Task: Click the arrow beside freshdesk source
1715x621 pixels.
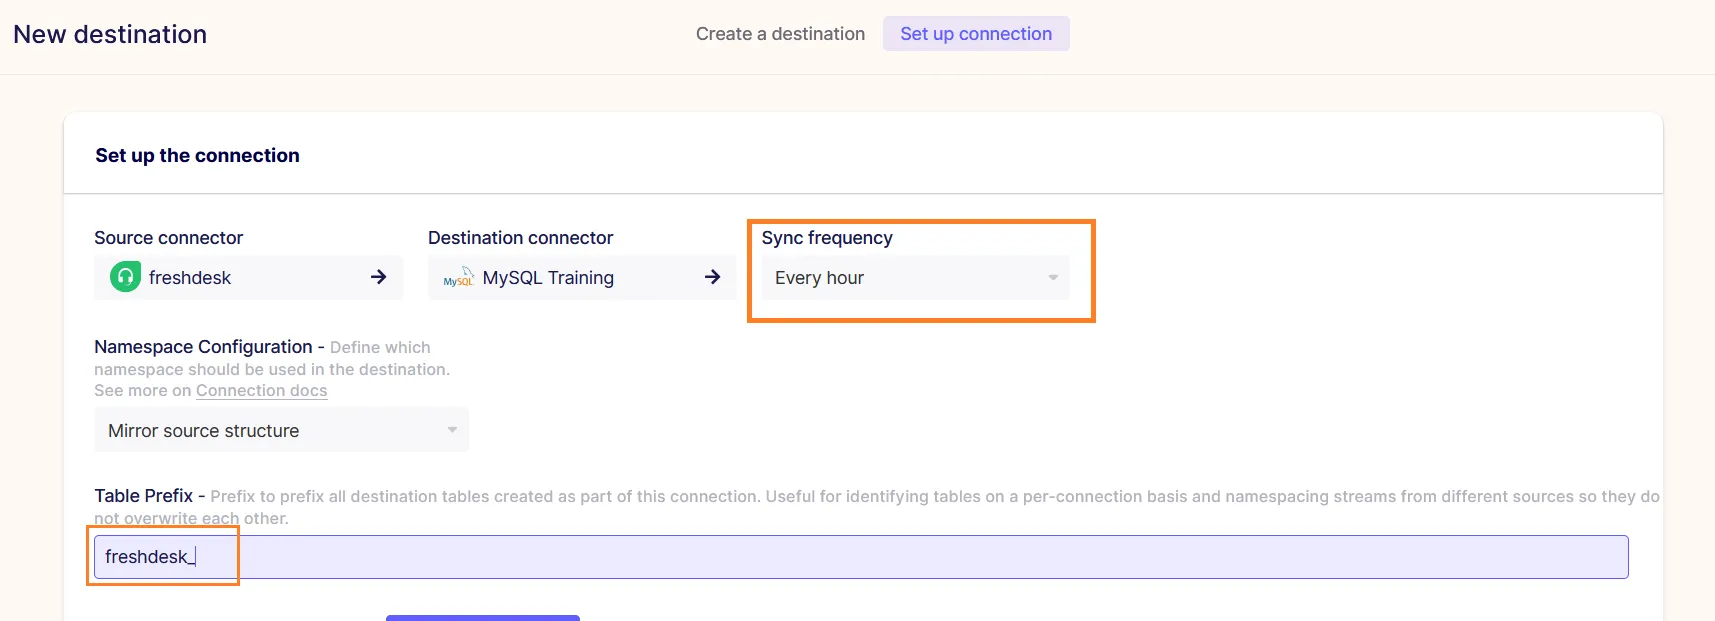Action: coord(378,277)
